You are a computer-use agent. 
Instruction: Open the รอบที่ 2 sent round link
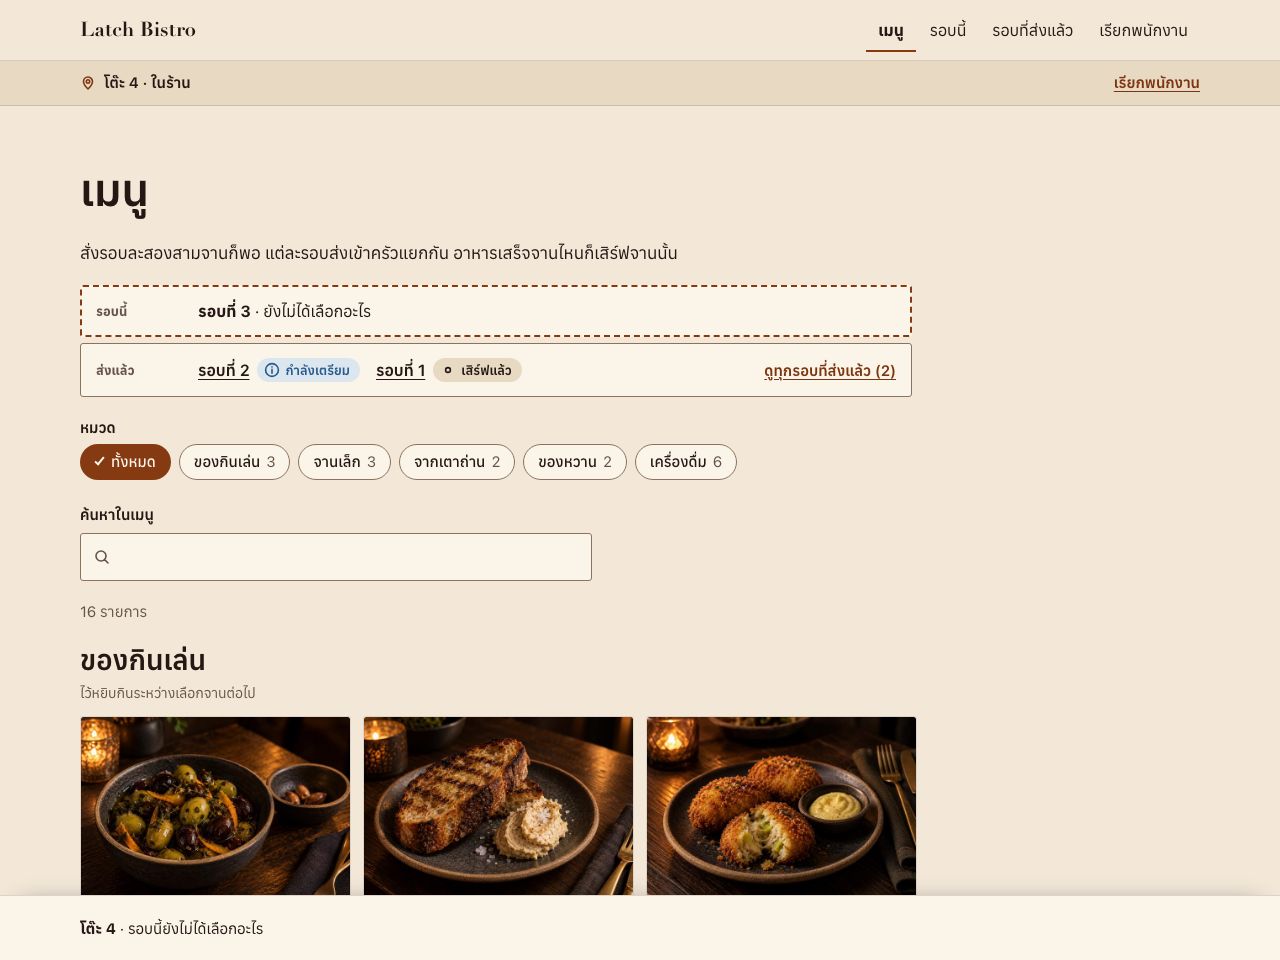click(x=224, y=370)
